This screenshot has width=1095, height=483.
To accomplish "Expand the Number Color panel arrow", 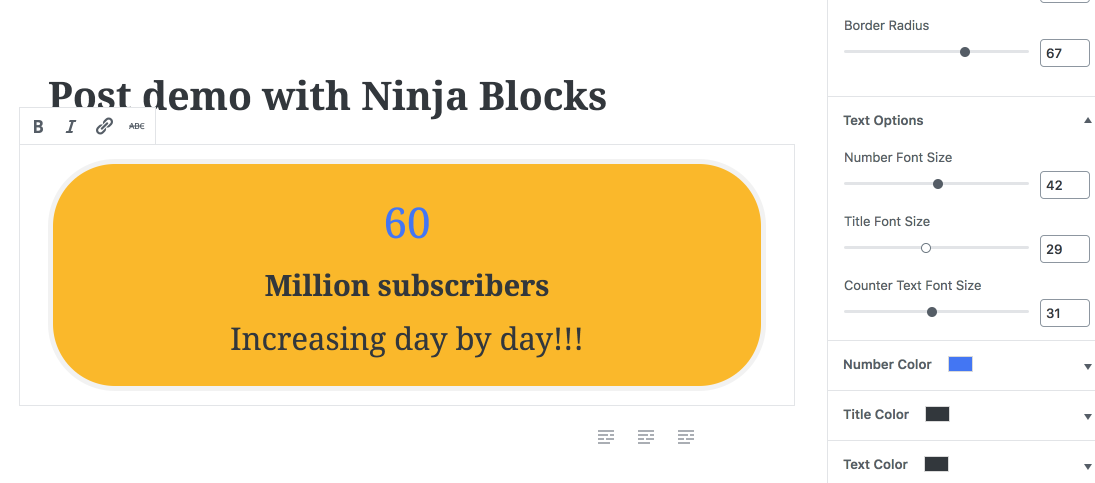I will pos(1087,366).
